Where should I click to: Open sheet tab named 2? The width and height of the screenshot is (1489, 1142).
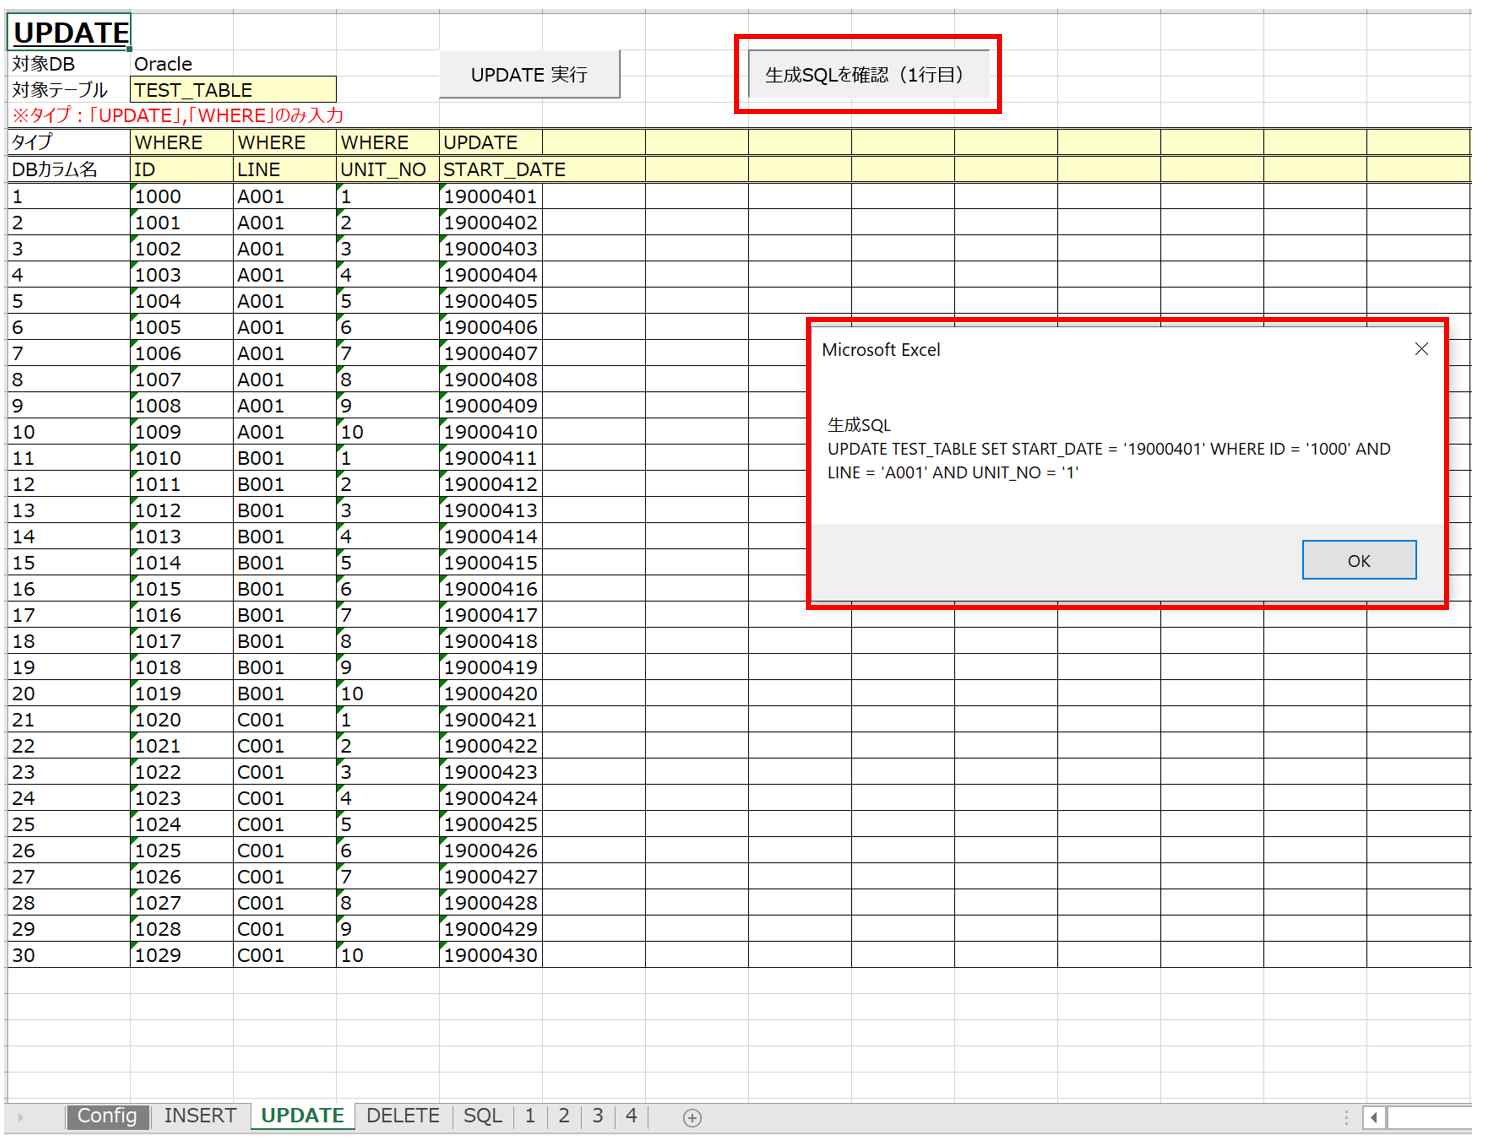(x=564, y=1116)
